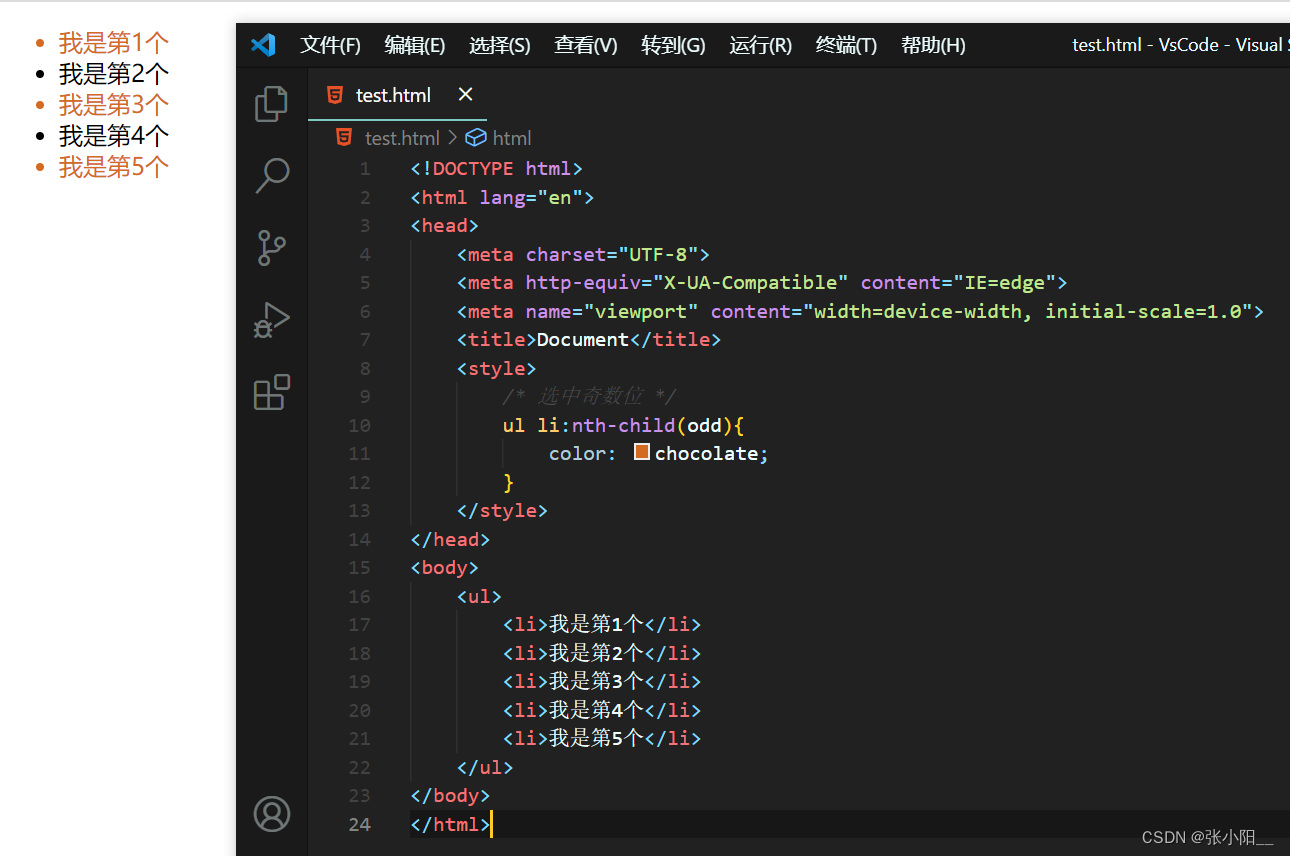Click the ul li:nth-child(odd) selector
This screenshot has width=1290, height=856.
click(623, 425)
